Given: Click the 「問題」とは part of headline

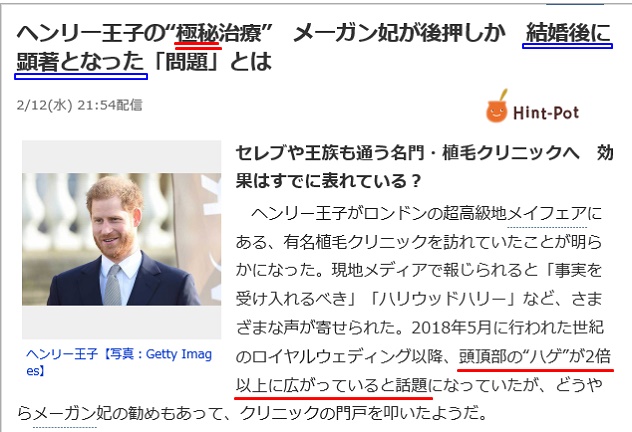Looking at the screenshot, I should 212,62.
